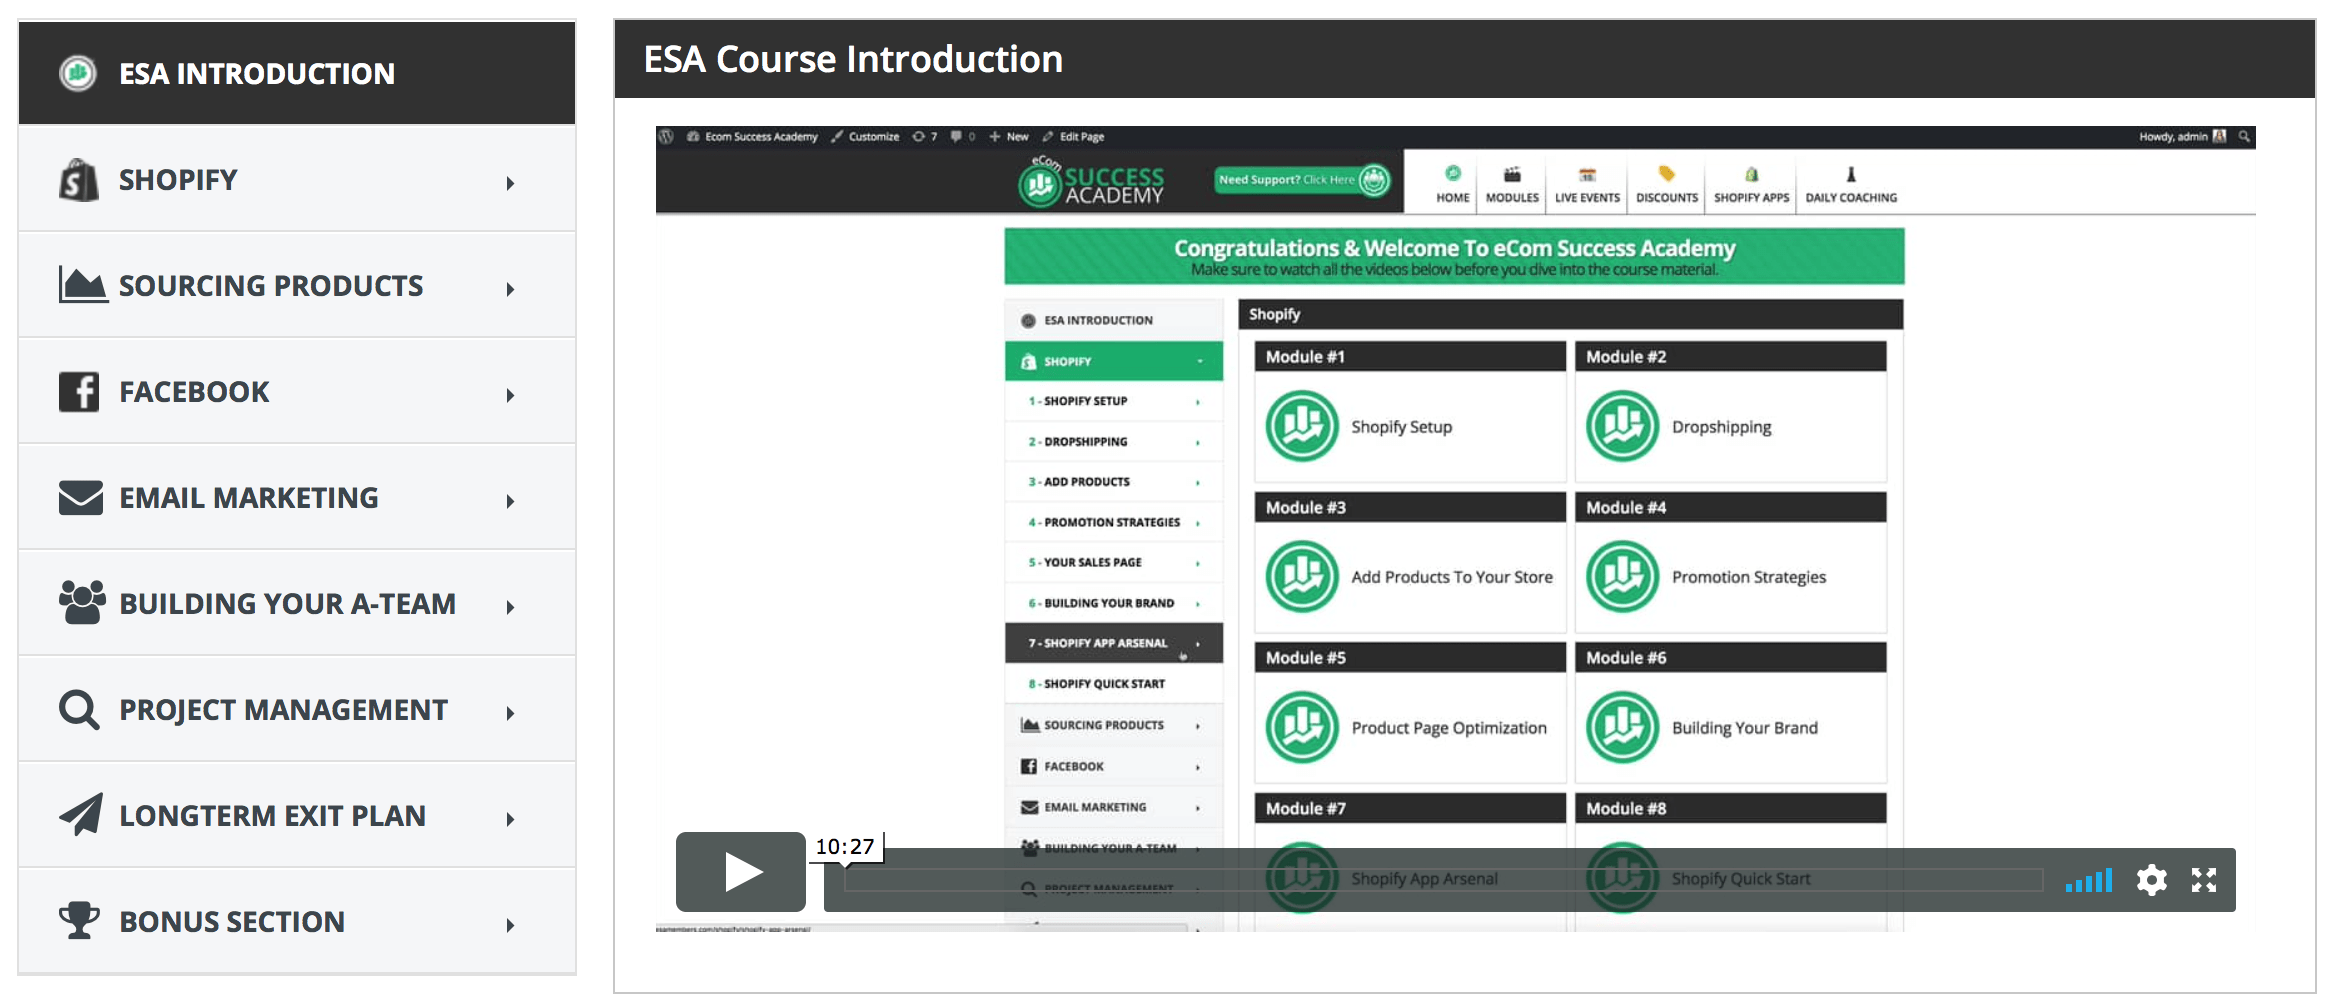Click Building Your Brand module icon
The width and height of the screenshot is (2334, 1008).
tap(1622, 727)
